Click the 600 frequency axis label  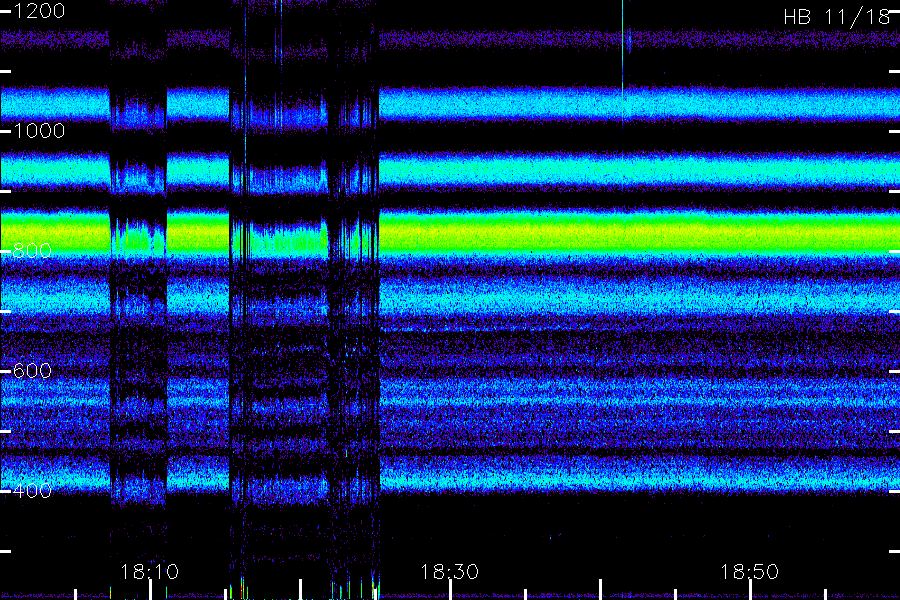[32, 371]
